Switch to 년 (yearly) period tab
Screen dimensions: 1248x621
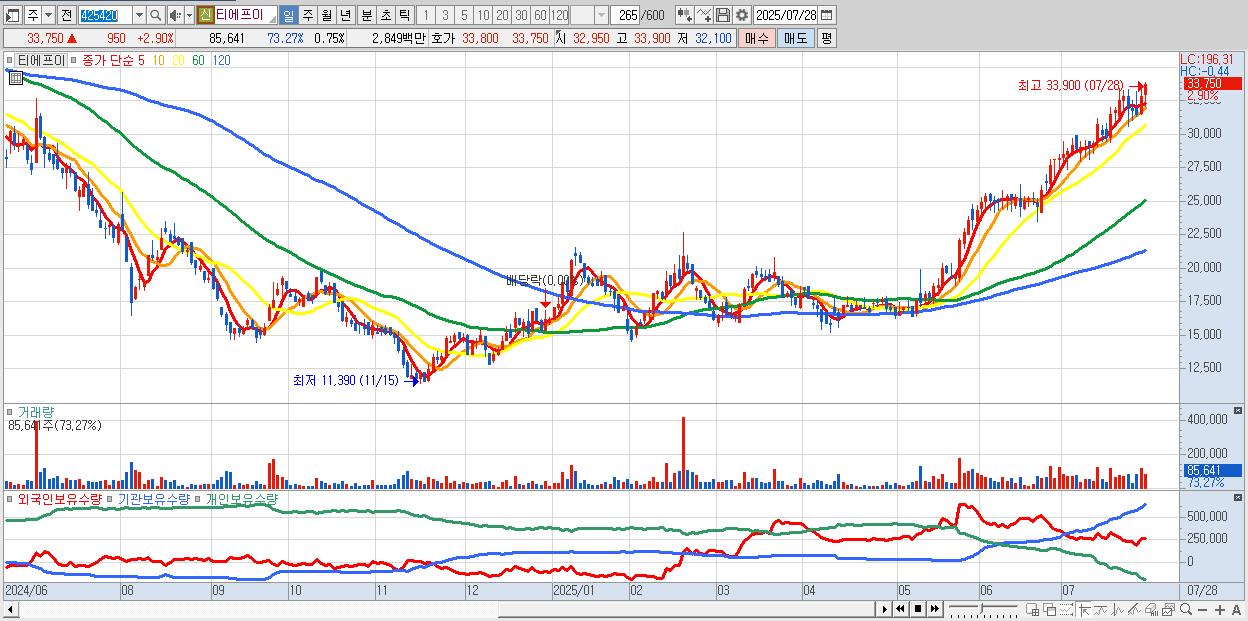click(x=345, y=15)
